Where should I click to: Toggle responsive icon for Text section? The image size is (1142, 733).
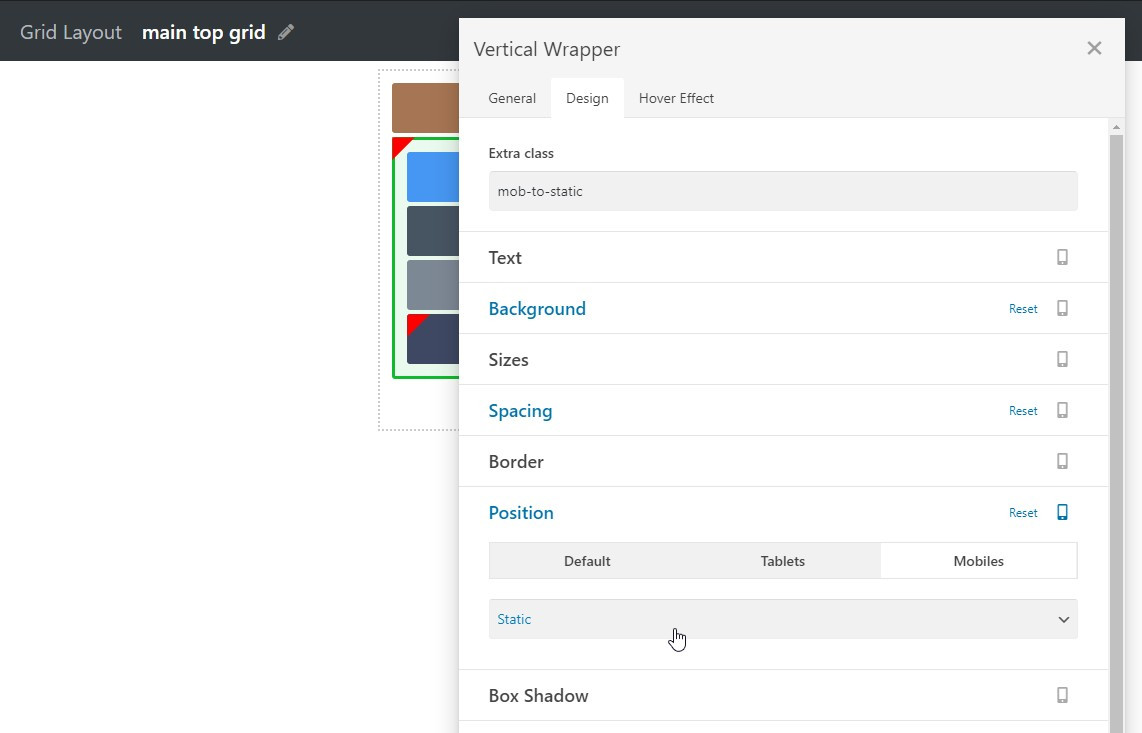1063,257
